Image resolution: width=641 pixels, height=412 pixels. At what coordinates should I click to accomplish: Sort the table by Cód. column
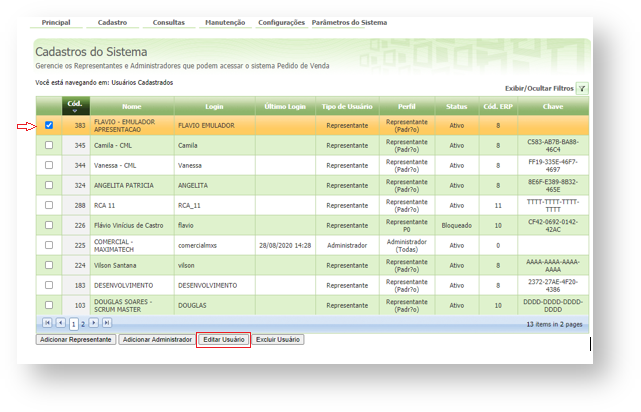74,105
